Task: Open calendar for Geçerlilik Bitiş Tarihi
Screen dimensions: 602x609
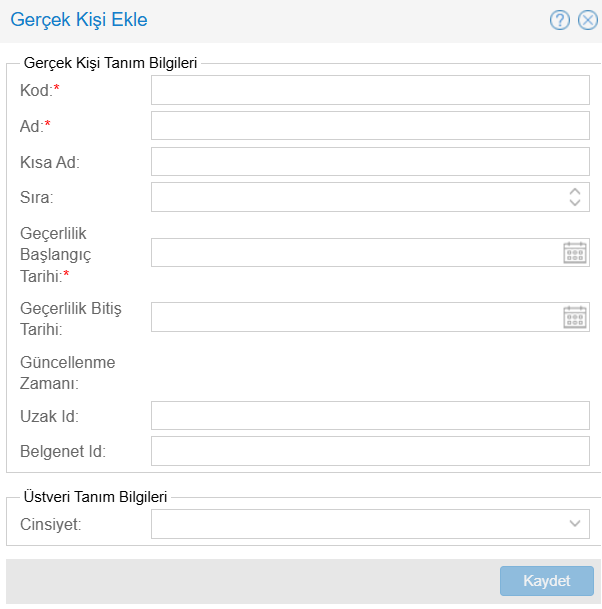Action: coord(574,317)
